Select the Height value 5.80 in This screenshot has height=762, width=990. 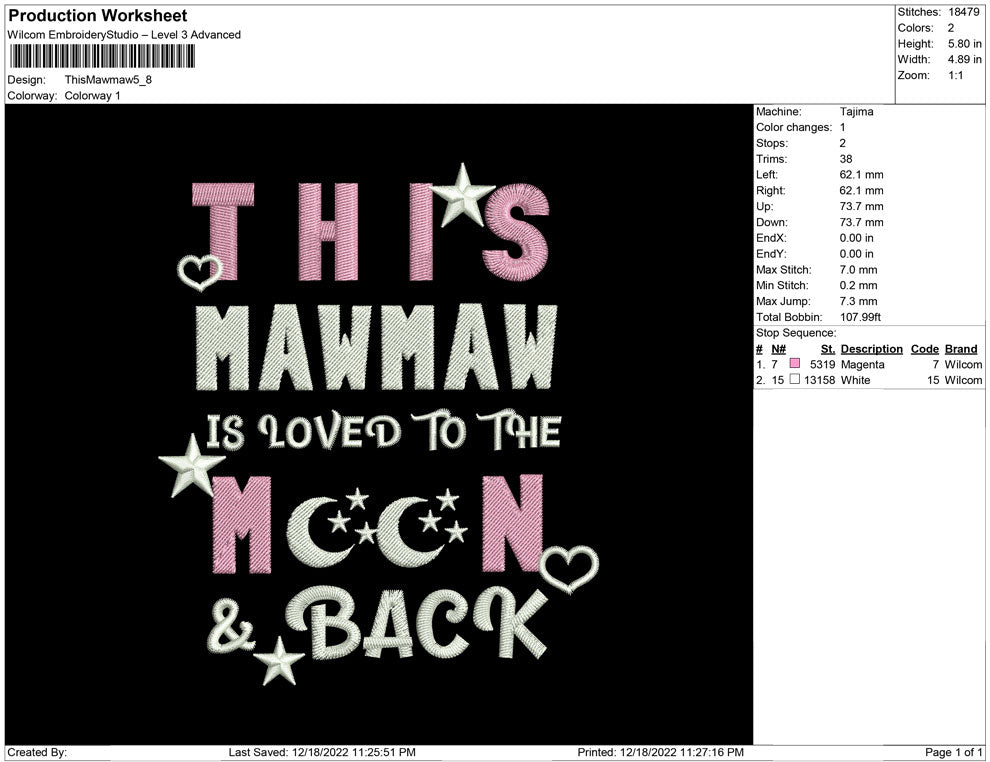[x=964, y=44]
